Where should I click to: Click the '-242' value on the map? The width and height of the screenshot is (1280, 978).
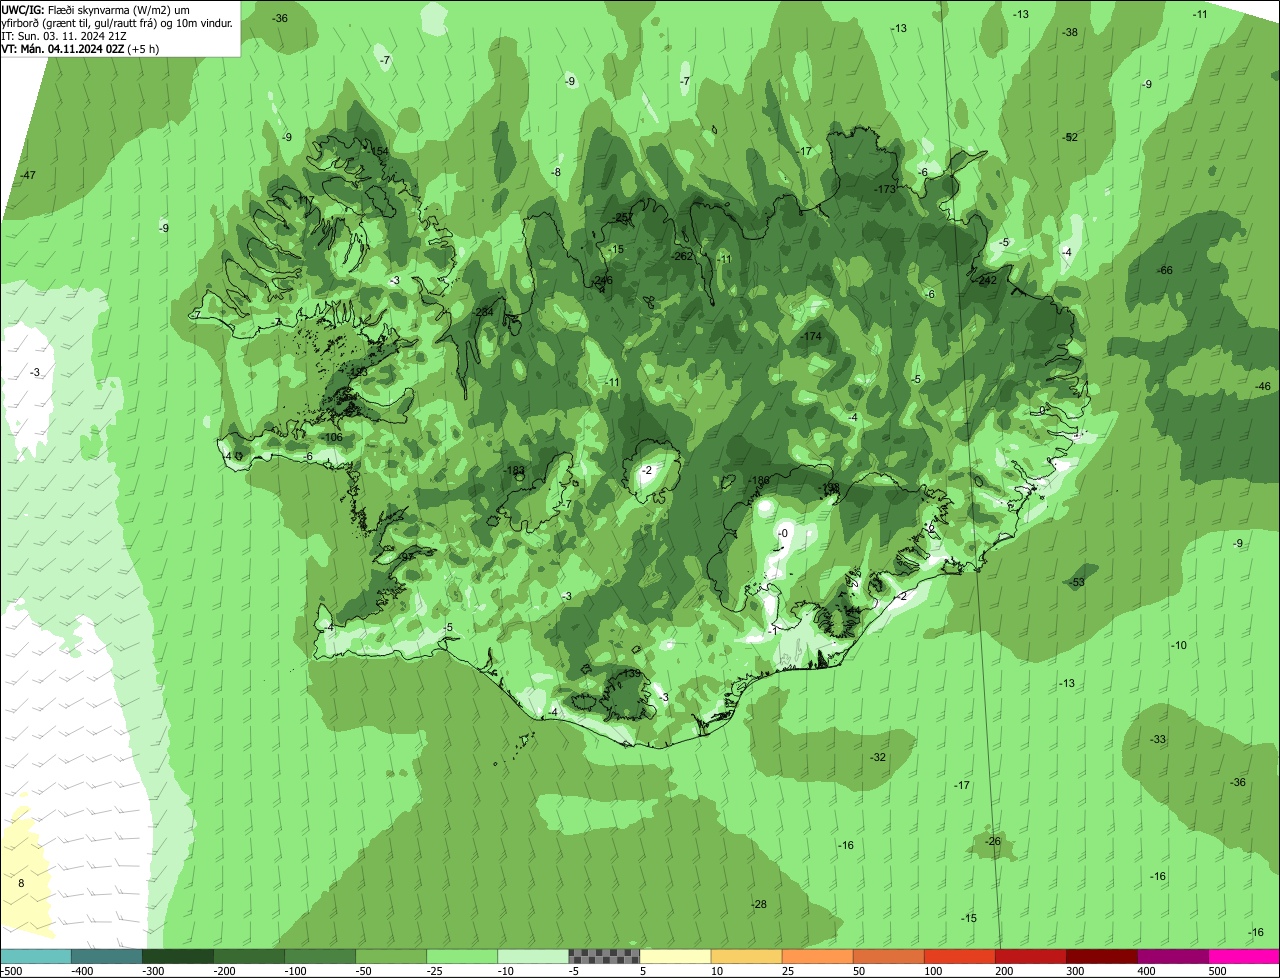coord(987,280)
